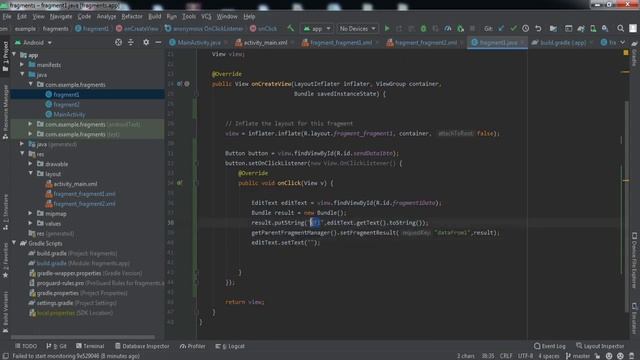The width and height of the screenshot is (640, 360).
Task: Switch to activity_main.xml editor tab
Action: coord(264,42)
